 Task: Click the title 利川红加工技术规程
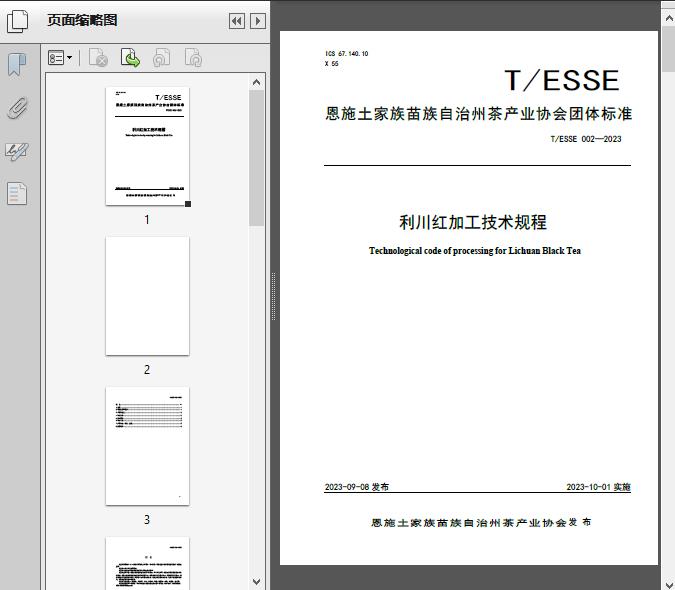[473, 222]
